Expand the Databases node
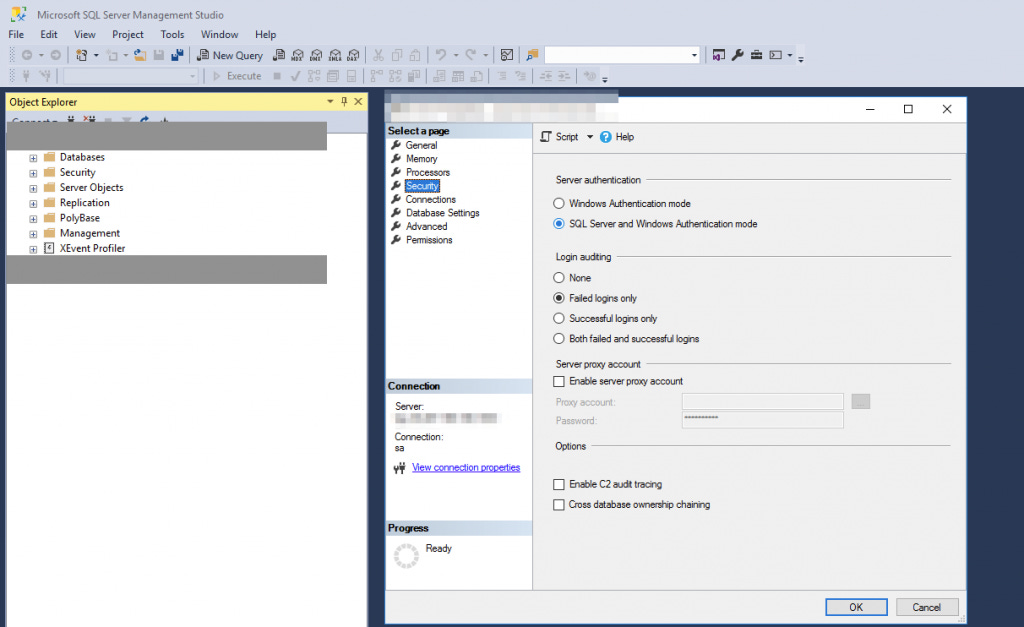 coord(33,158)
